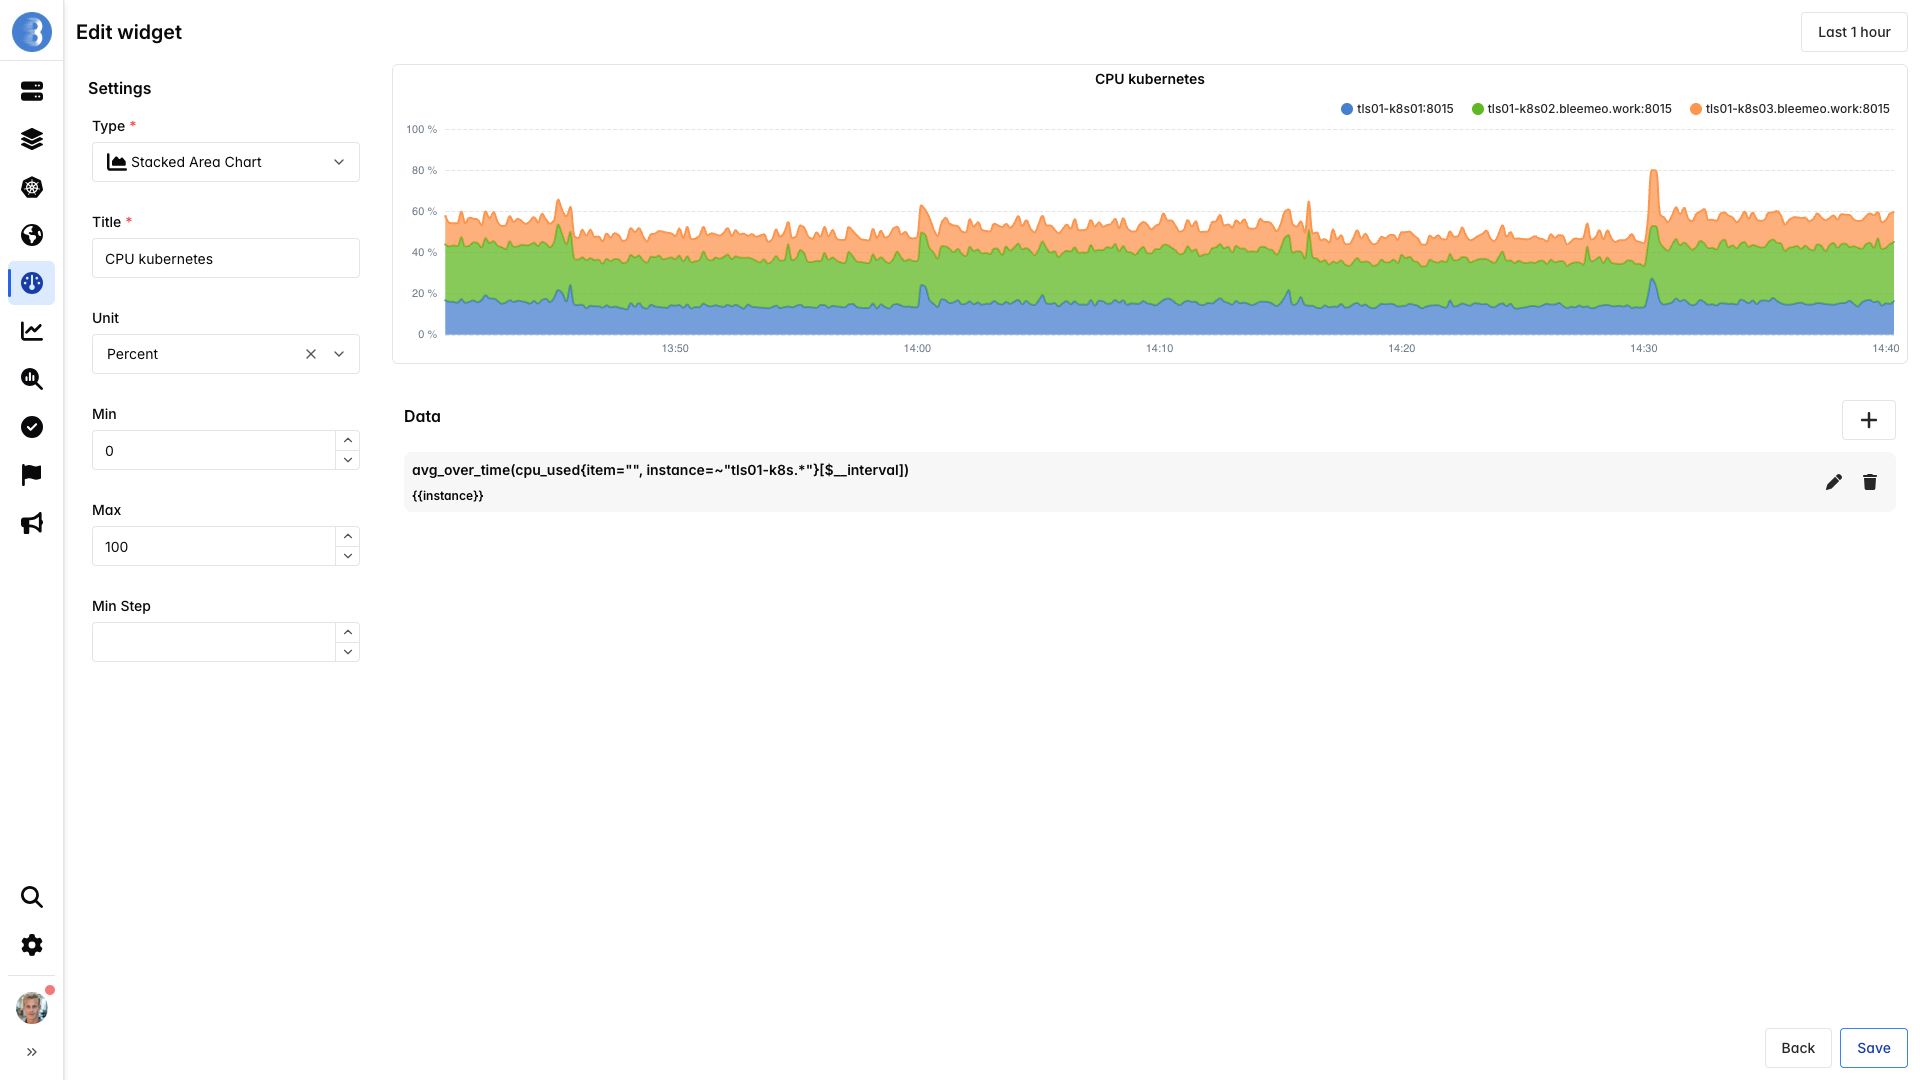The height and width of the screenshot is (1080, 1920).
Task: Open the Last 1 hour time range selector
Action: (1854, 32)
